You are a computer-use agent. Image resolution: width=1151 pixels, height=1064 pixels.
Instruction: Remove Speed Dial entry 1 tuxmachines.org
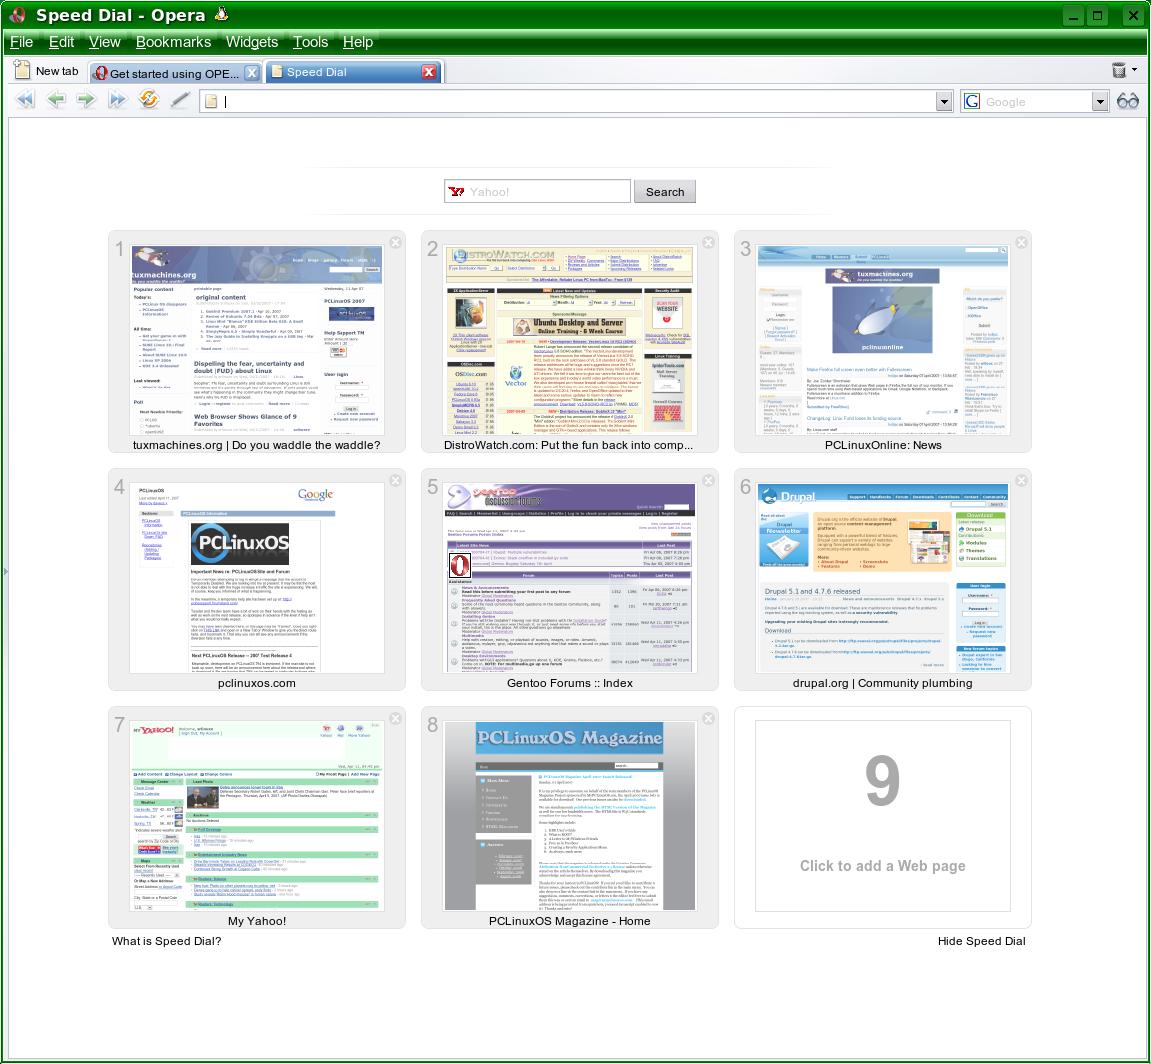[x=396, y=242]
